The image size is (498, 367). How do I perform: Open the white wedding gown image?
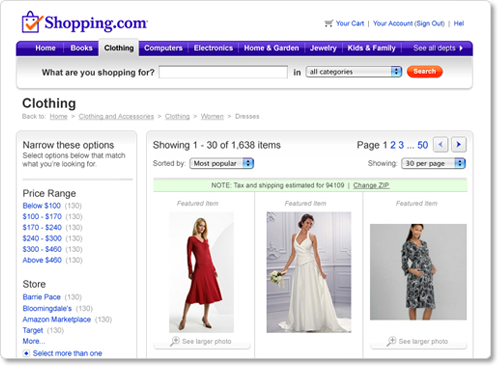click(x=309, y=272)
